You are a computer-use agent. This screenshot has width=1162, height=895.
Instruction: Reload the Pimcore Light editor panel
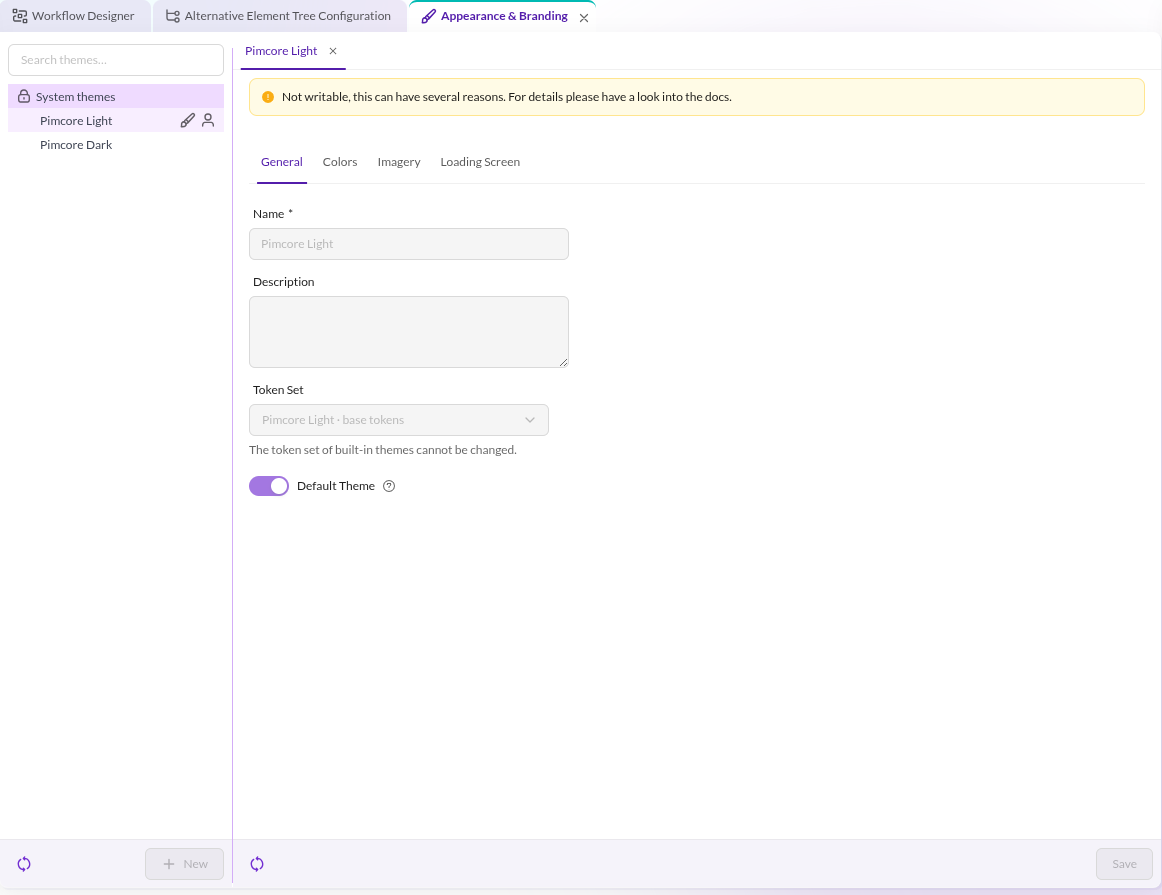257,864
